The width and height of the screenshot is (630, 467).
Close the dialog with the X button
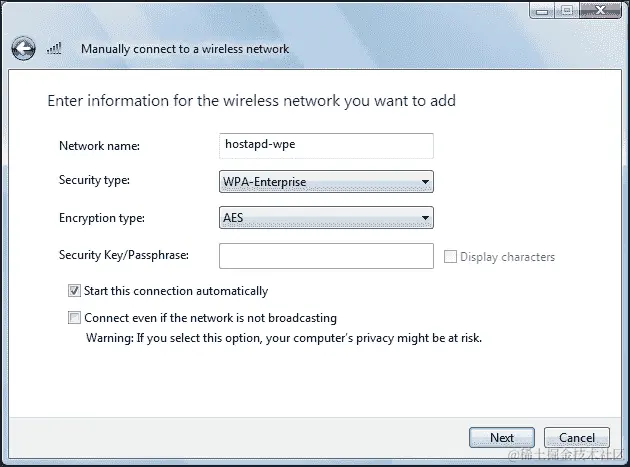coord(600,10)
